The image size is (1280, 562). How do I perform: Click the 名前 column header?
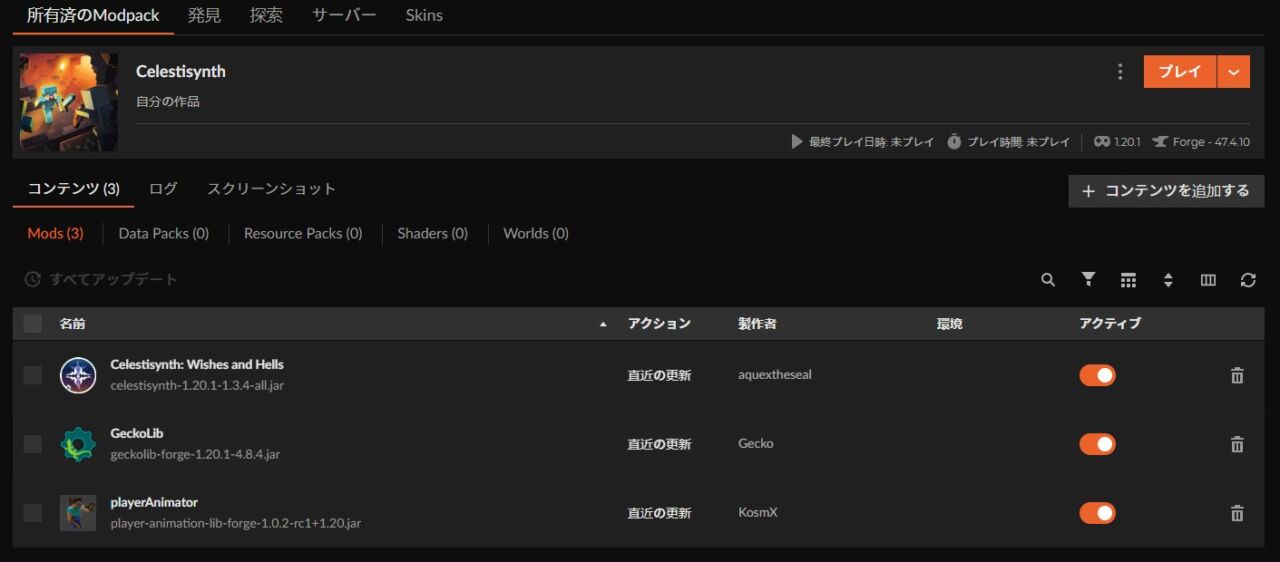coord(73,324)
